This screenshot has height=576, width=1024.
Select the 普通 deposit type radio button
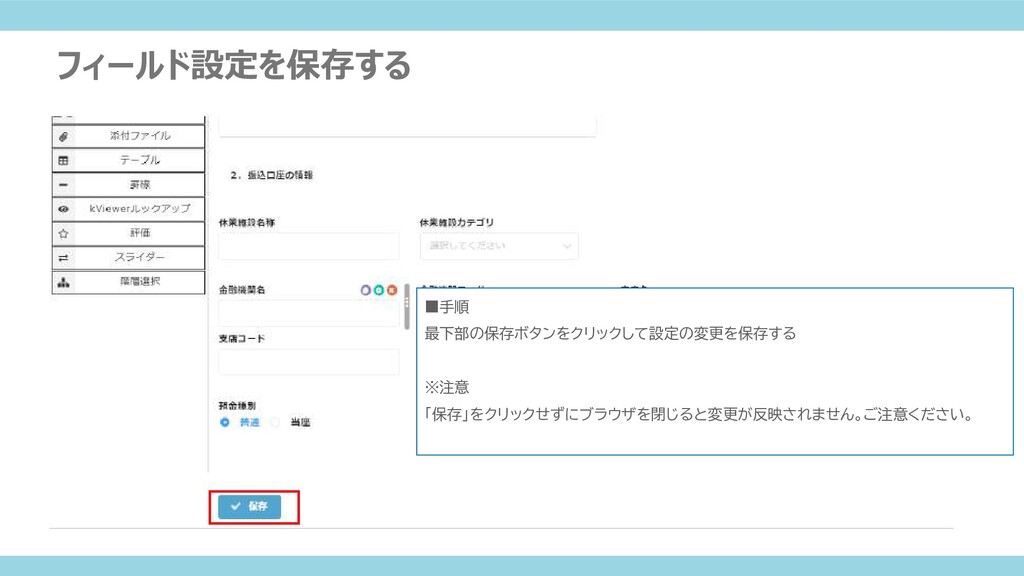(x=225, y=423)
